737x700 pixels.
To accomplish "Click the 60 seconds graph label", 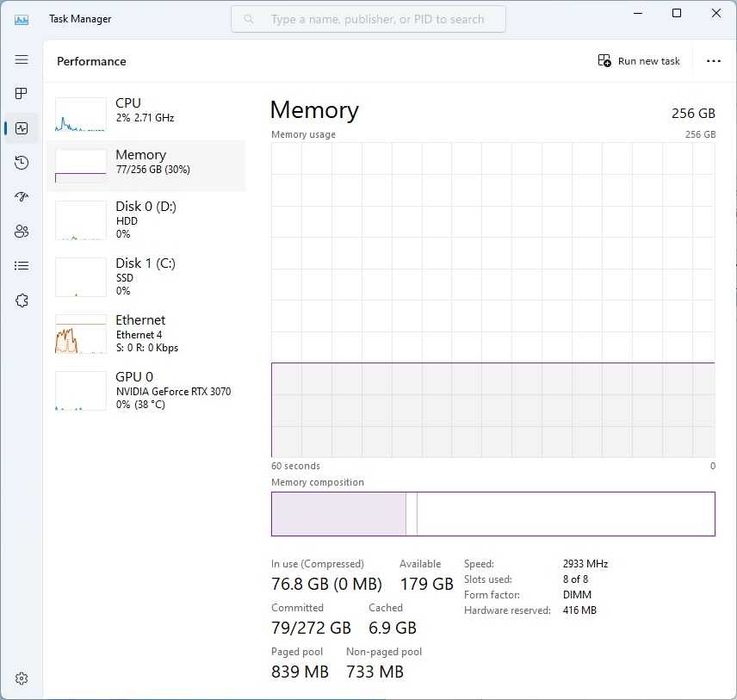I will coord(296,466).
